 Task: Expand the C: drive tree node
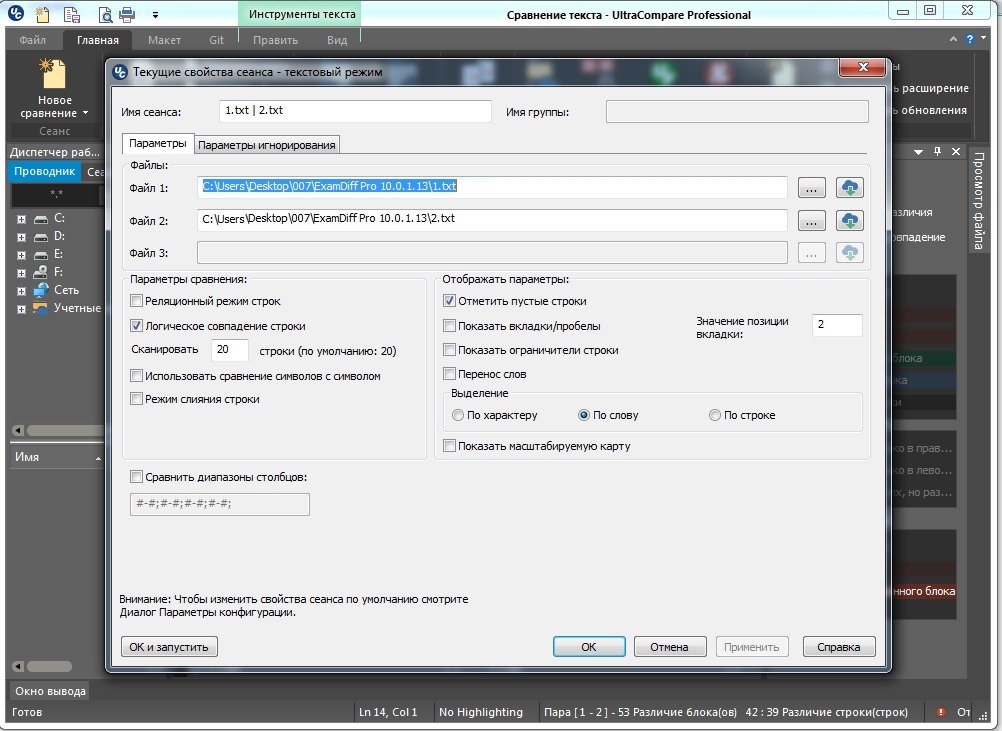click(x=21, y=219)
